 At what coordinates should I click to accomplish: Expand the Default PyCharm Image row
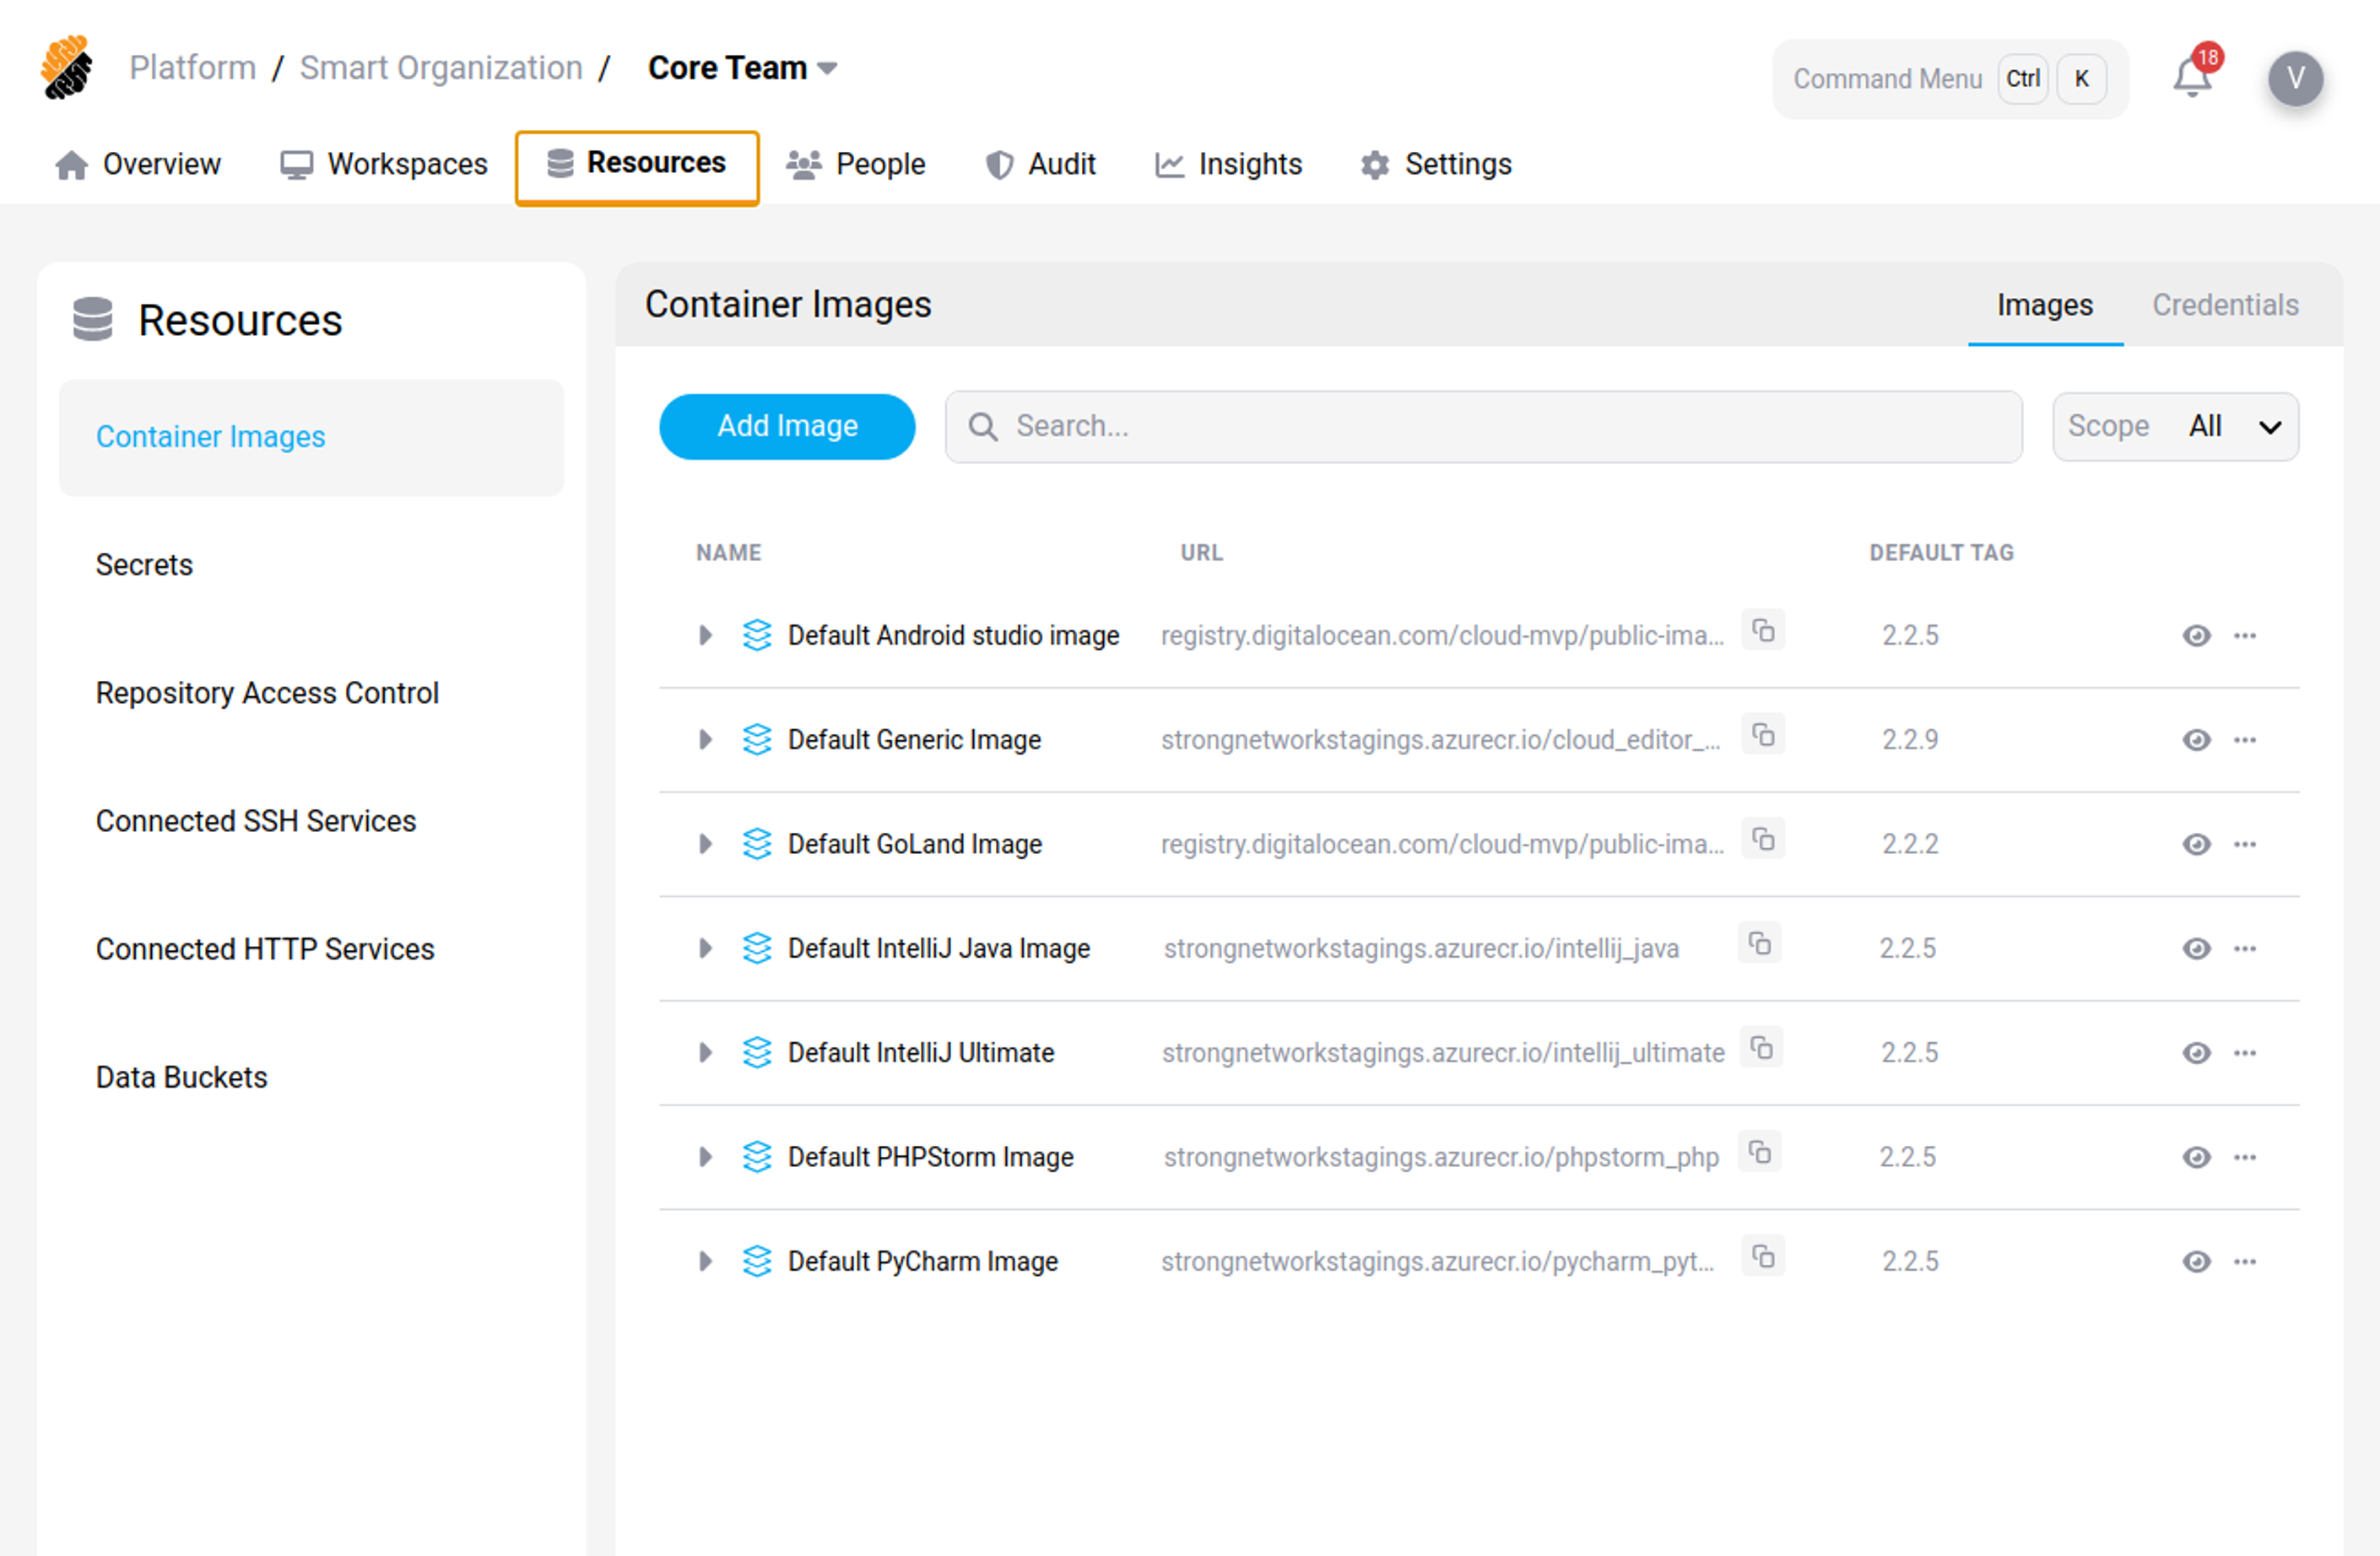(x=705, y=1261)
